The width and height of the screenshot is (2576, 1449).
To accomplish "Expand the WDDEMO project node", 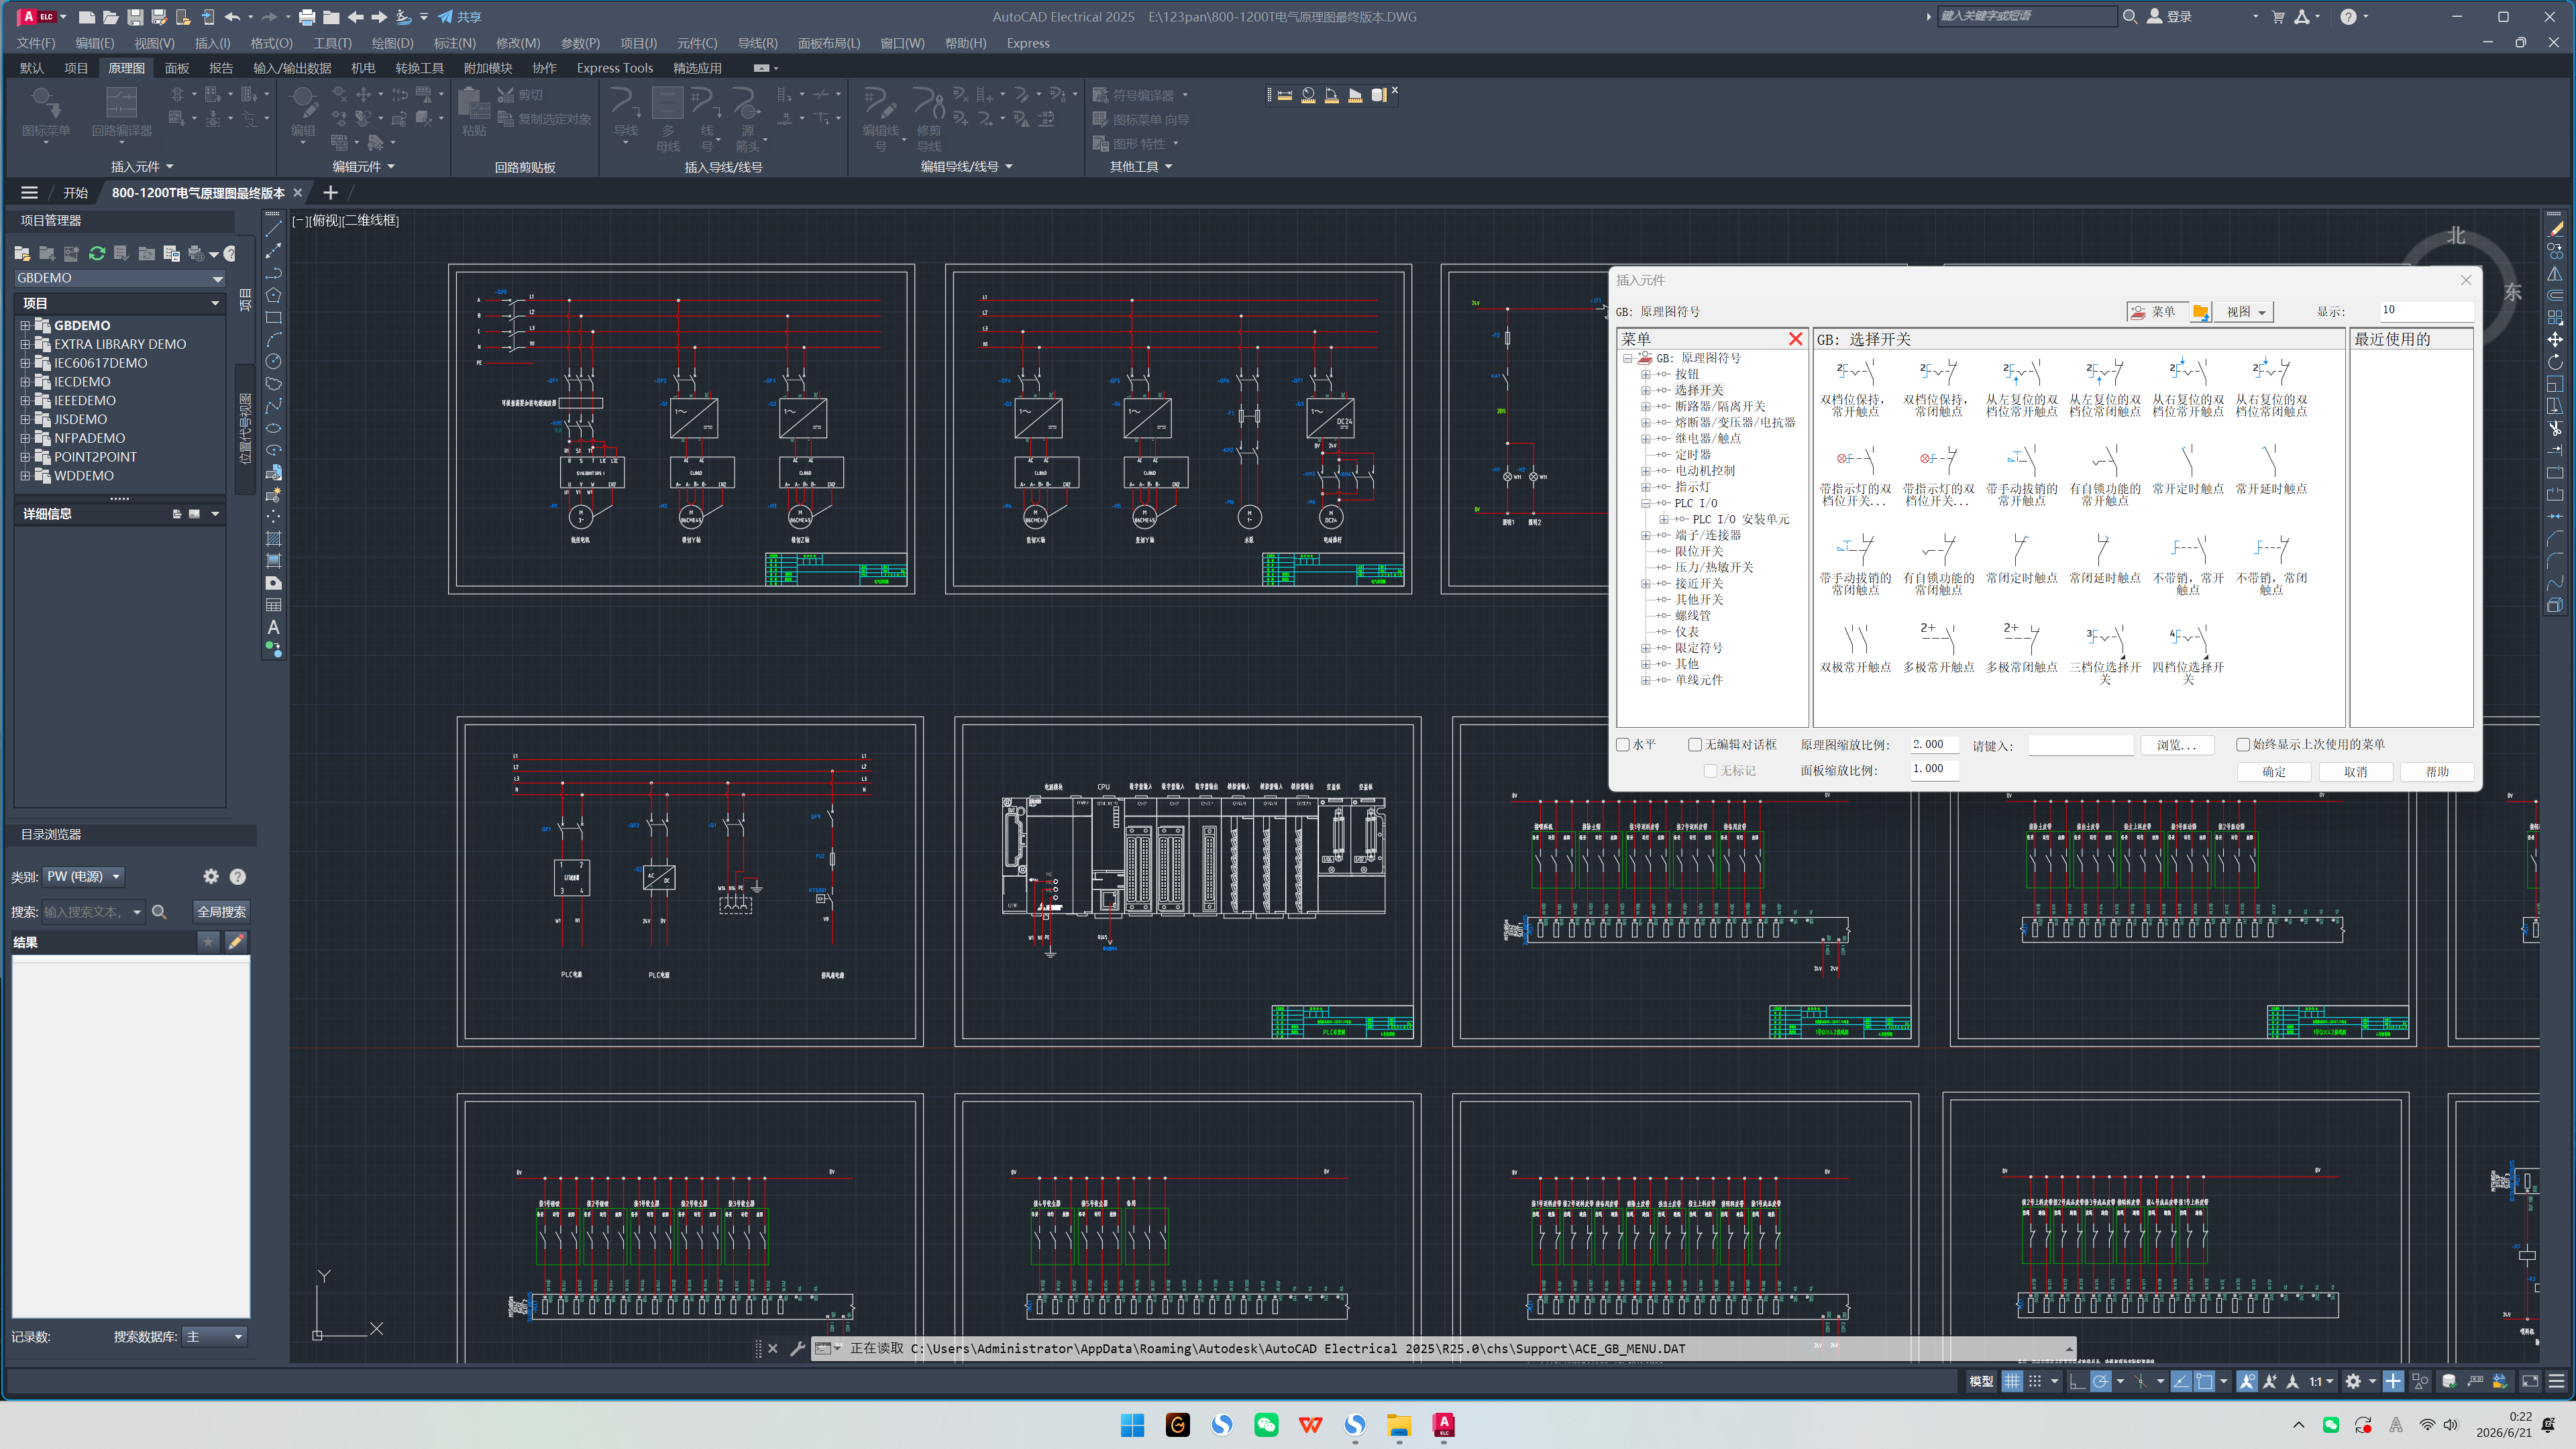I will tap(25, 476).
